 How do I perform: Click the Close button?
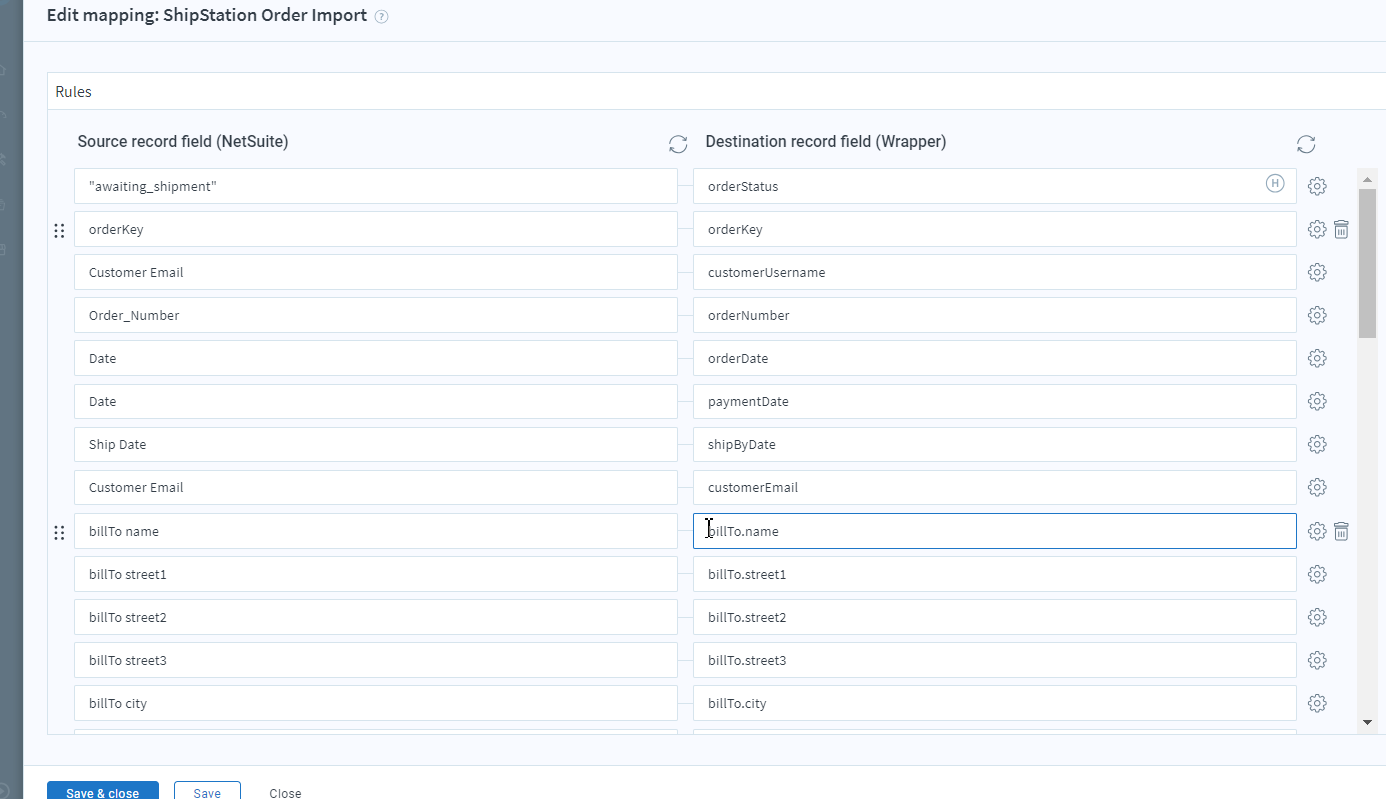coord(285,792)
